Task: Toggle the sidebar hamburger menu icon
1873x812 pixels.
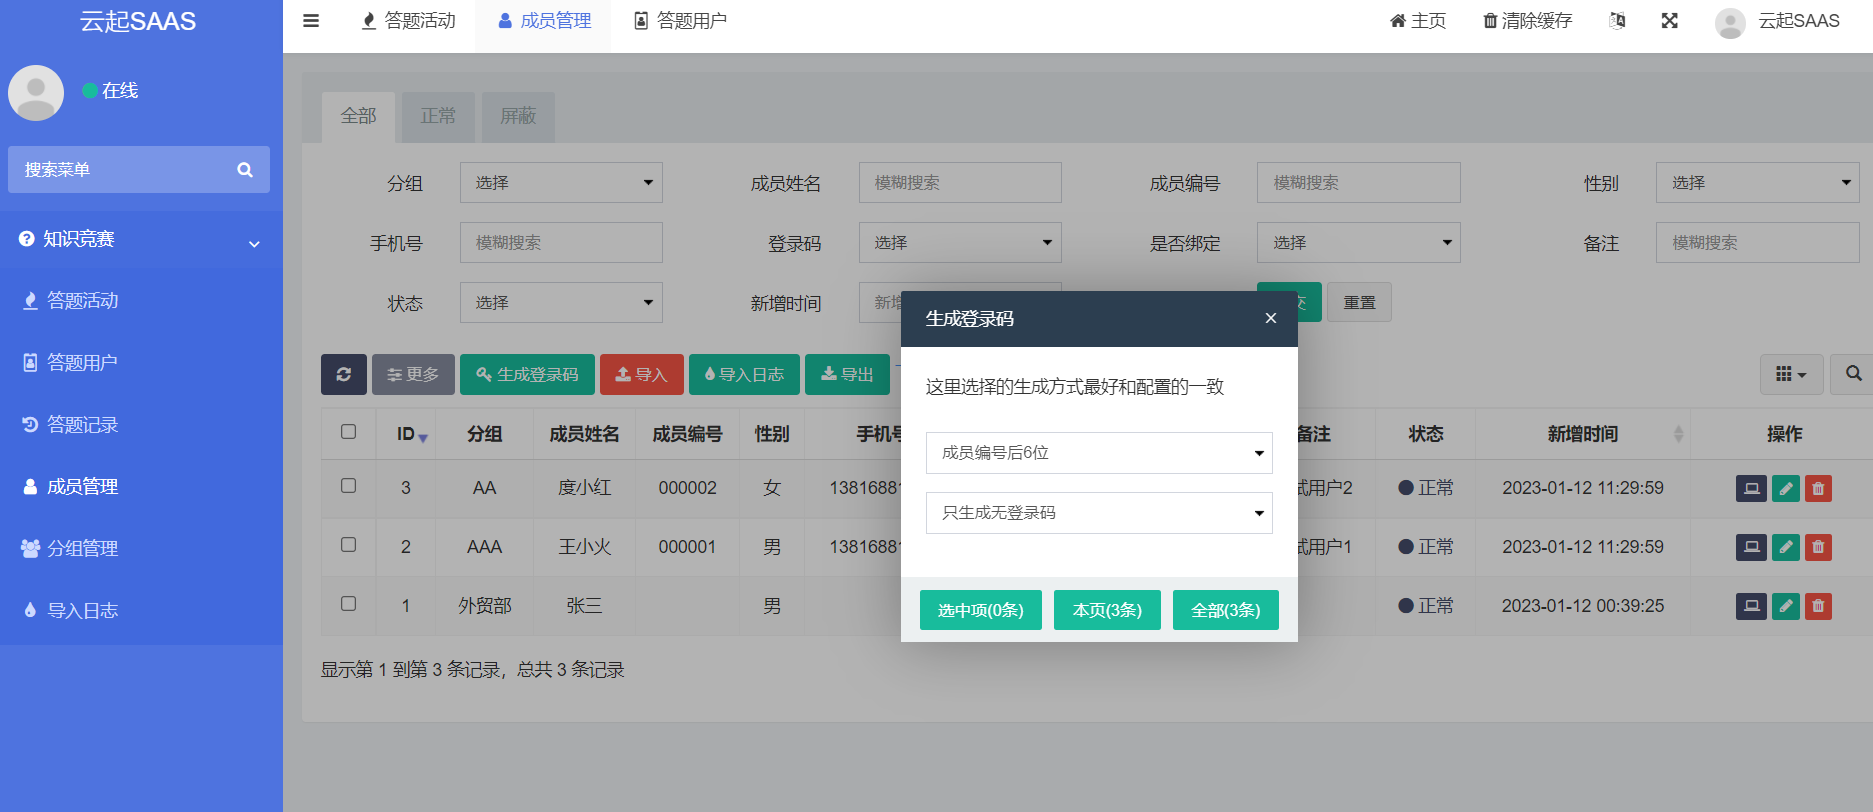Action: [311, 21]
